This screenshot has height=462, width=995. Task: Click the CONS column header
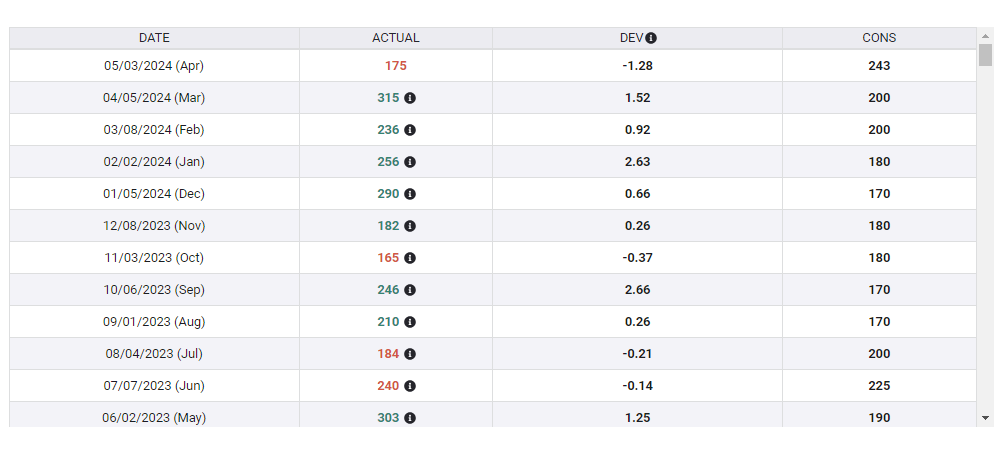pyautogui.click(x=879, y=38)
